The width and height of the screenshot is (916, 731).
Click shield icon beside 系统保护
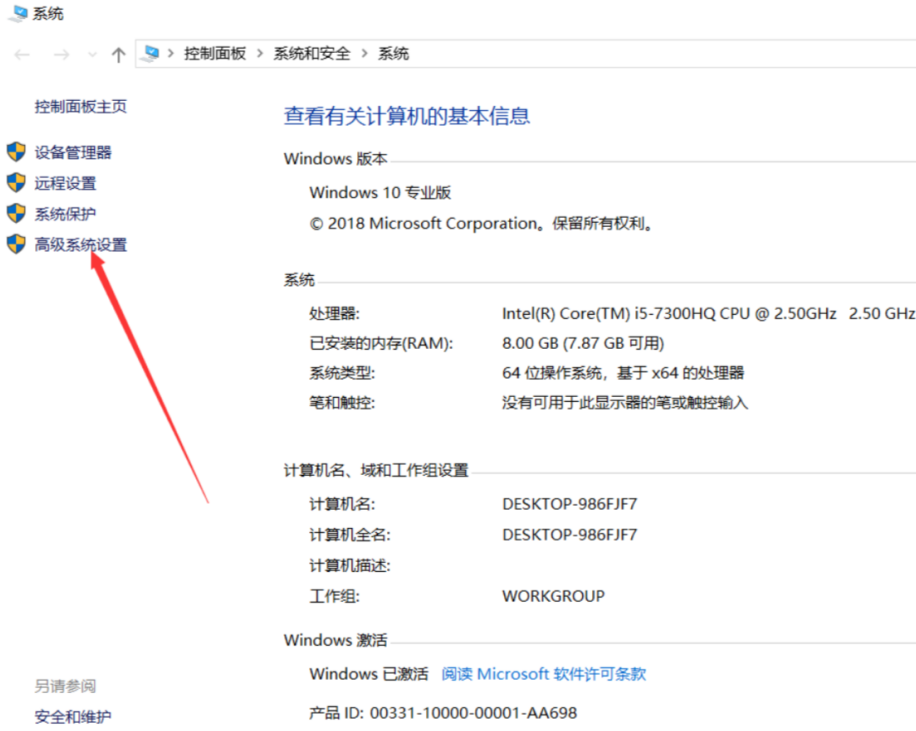point(16,213)
